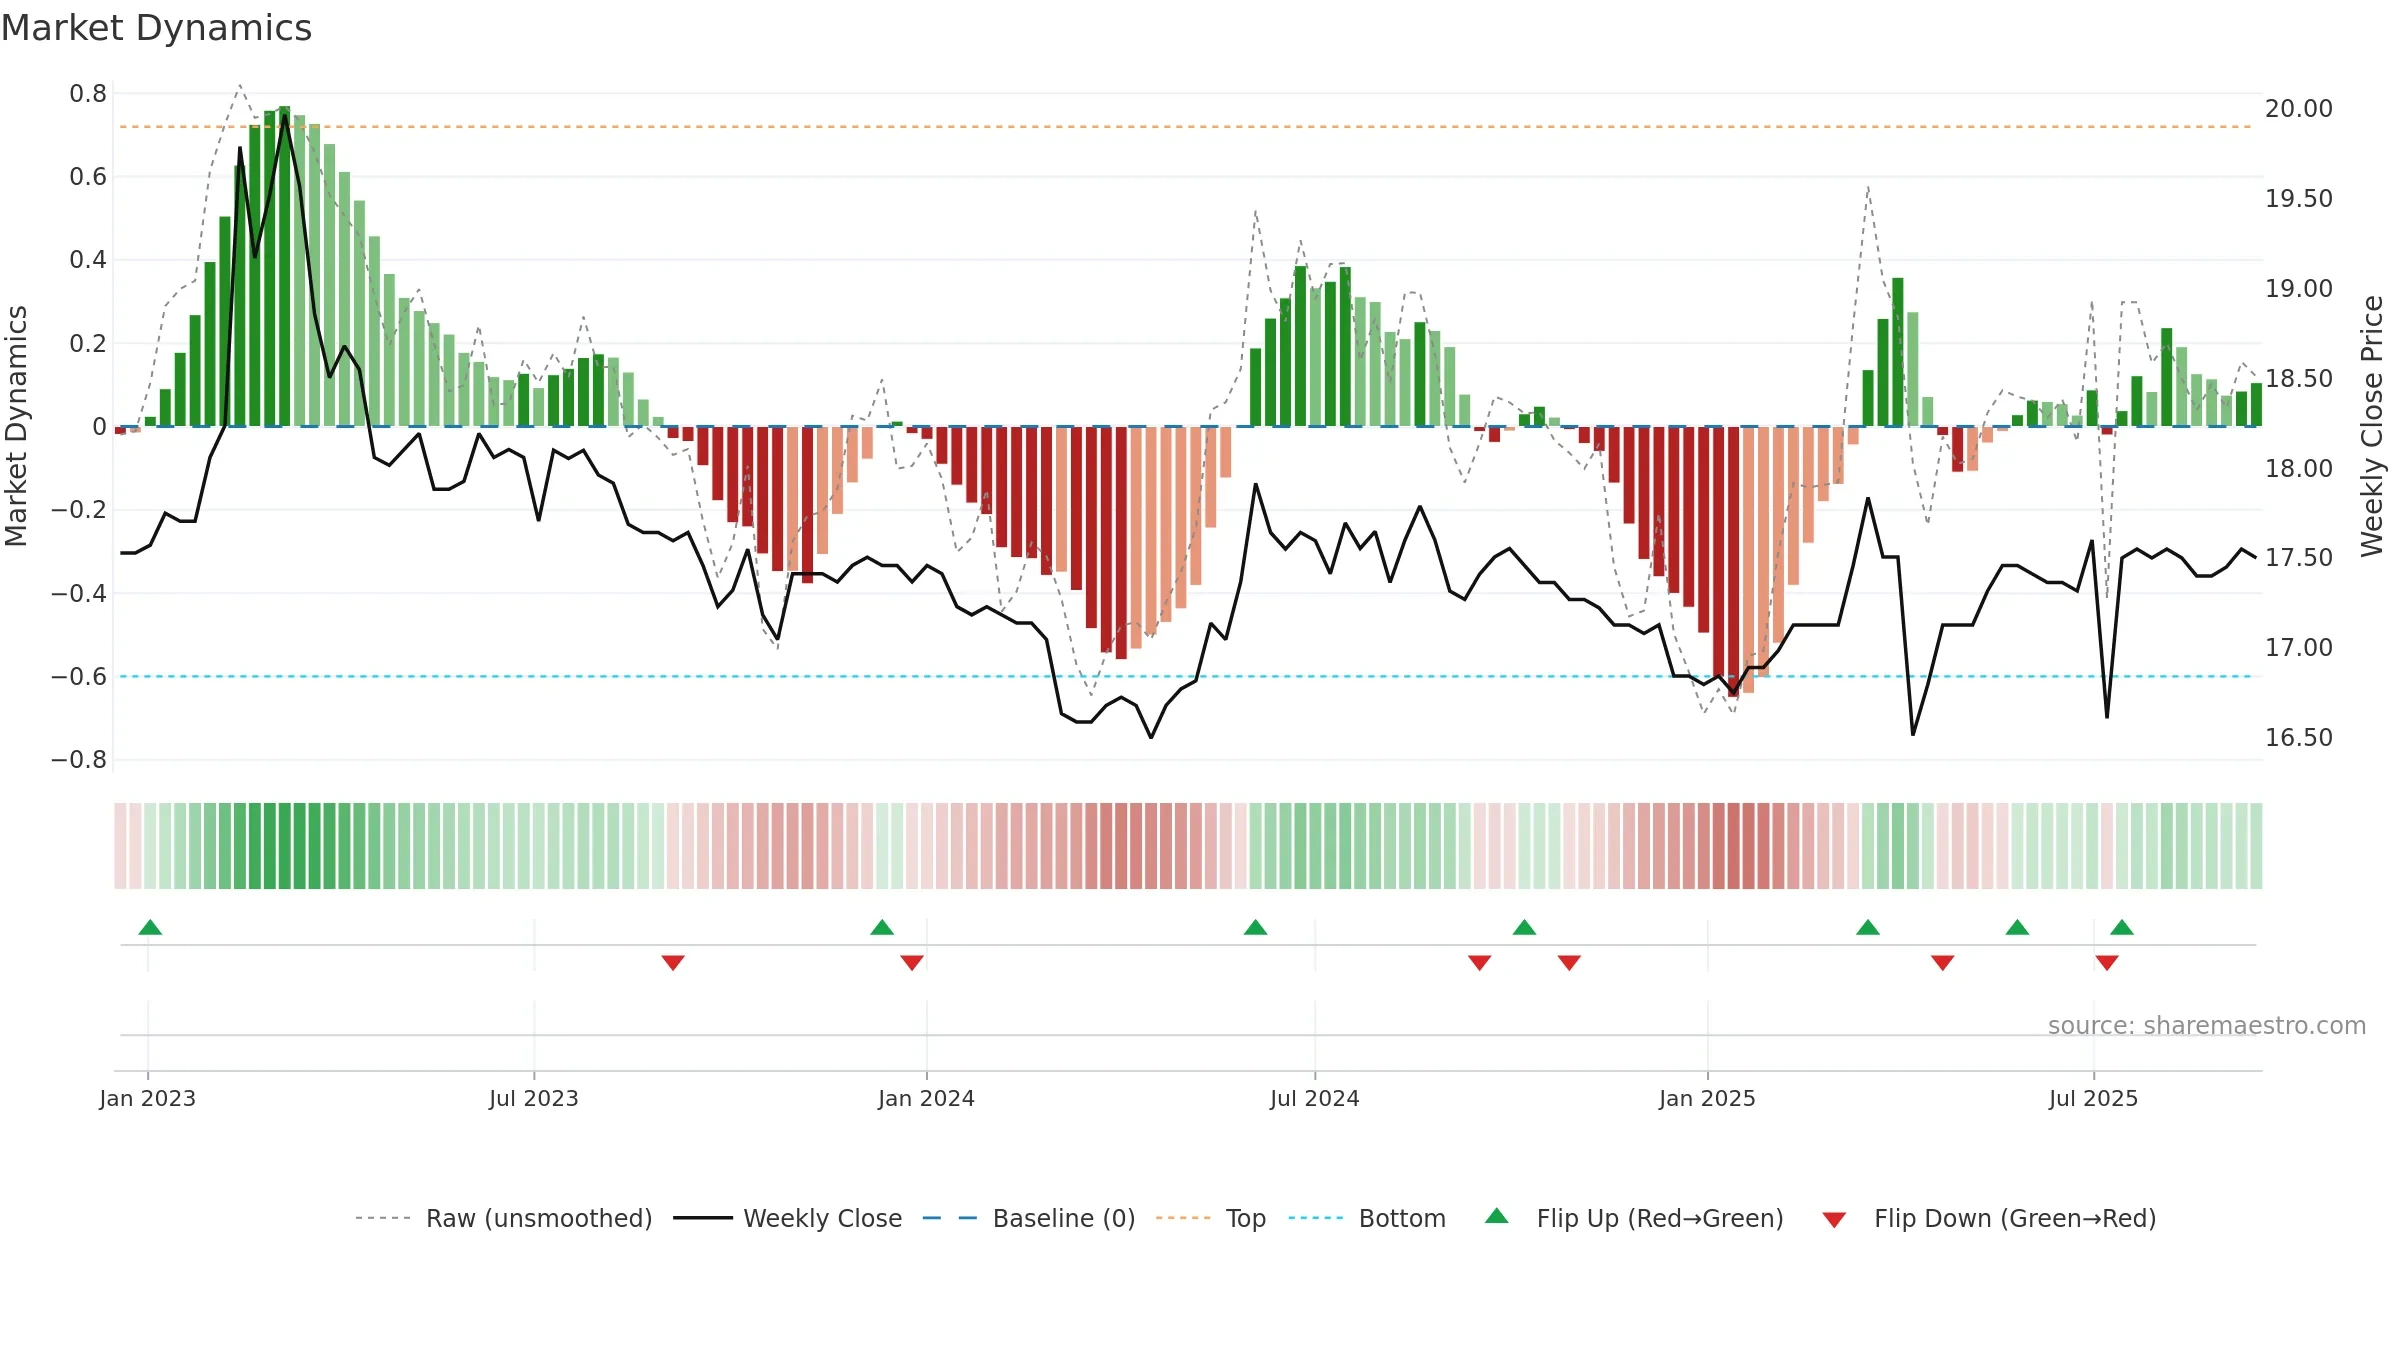Click the orange dashed line sample in the legend

[1183, 1218]
